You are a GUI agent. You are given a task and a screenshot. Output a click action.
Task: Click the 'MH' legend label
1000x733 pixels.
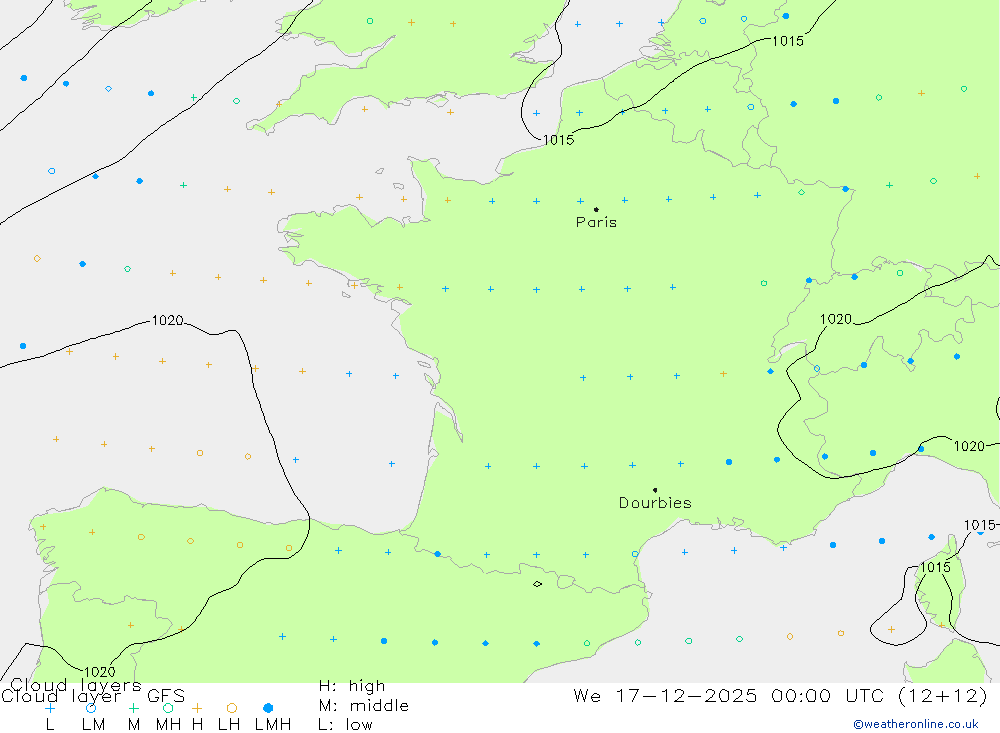(168, 725)
